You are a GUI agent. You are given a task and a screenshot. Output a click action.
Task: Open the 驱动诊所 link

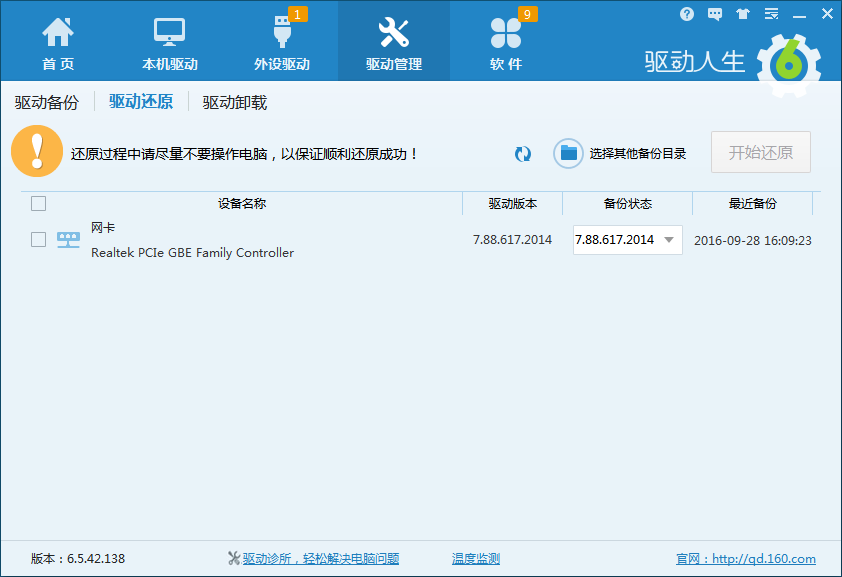point(319,559)
